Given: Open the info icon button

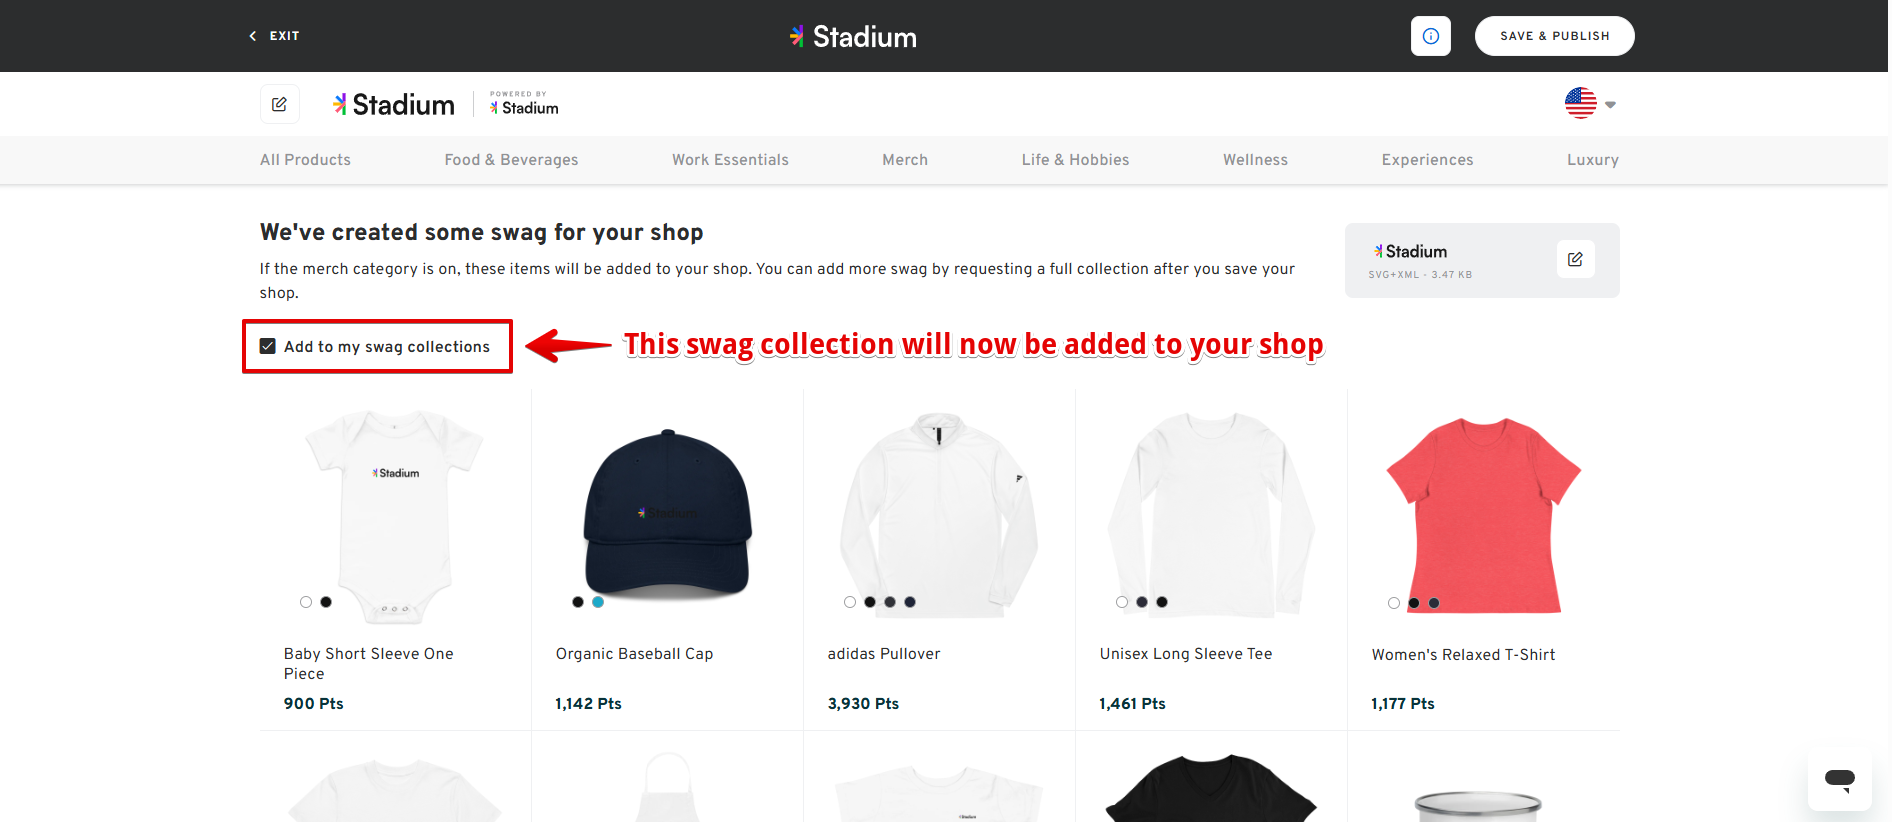Looking at the screenshot, I should [1430, 36].
